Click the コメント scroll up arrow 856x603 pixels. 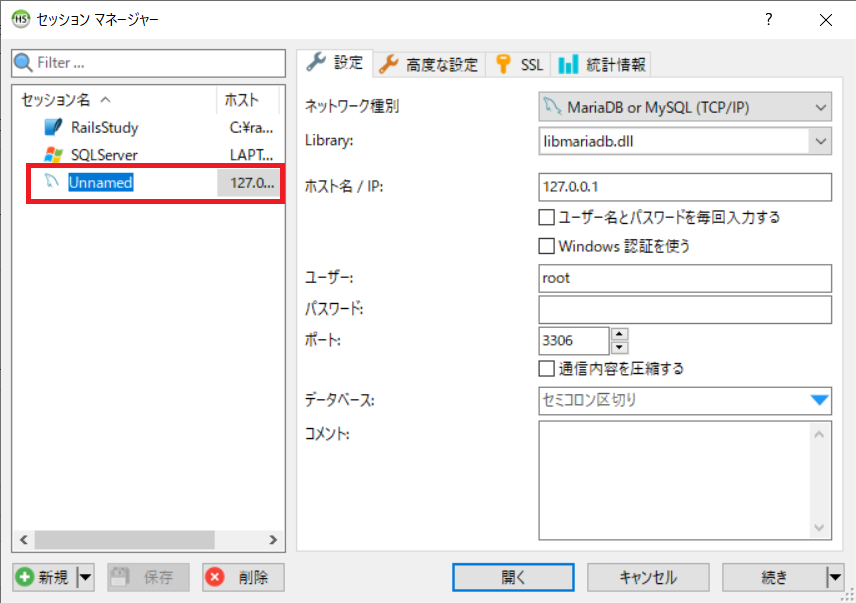point(819,434)
